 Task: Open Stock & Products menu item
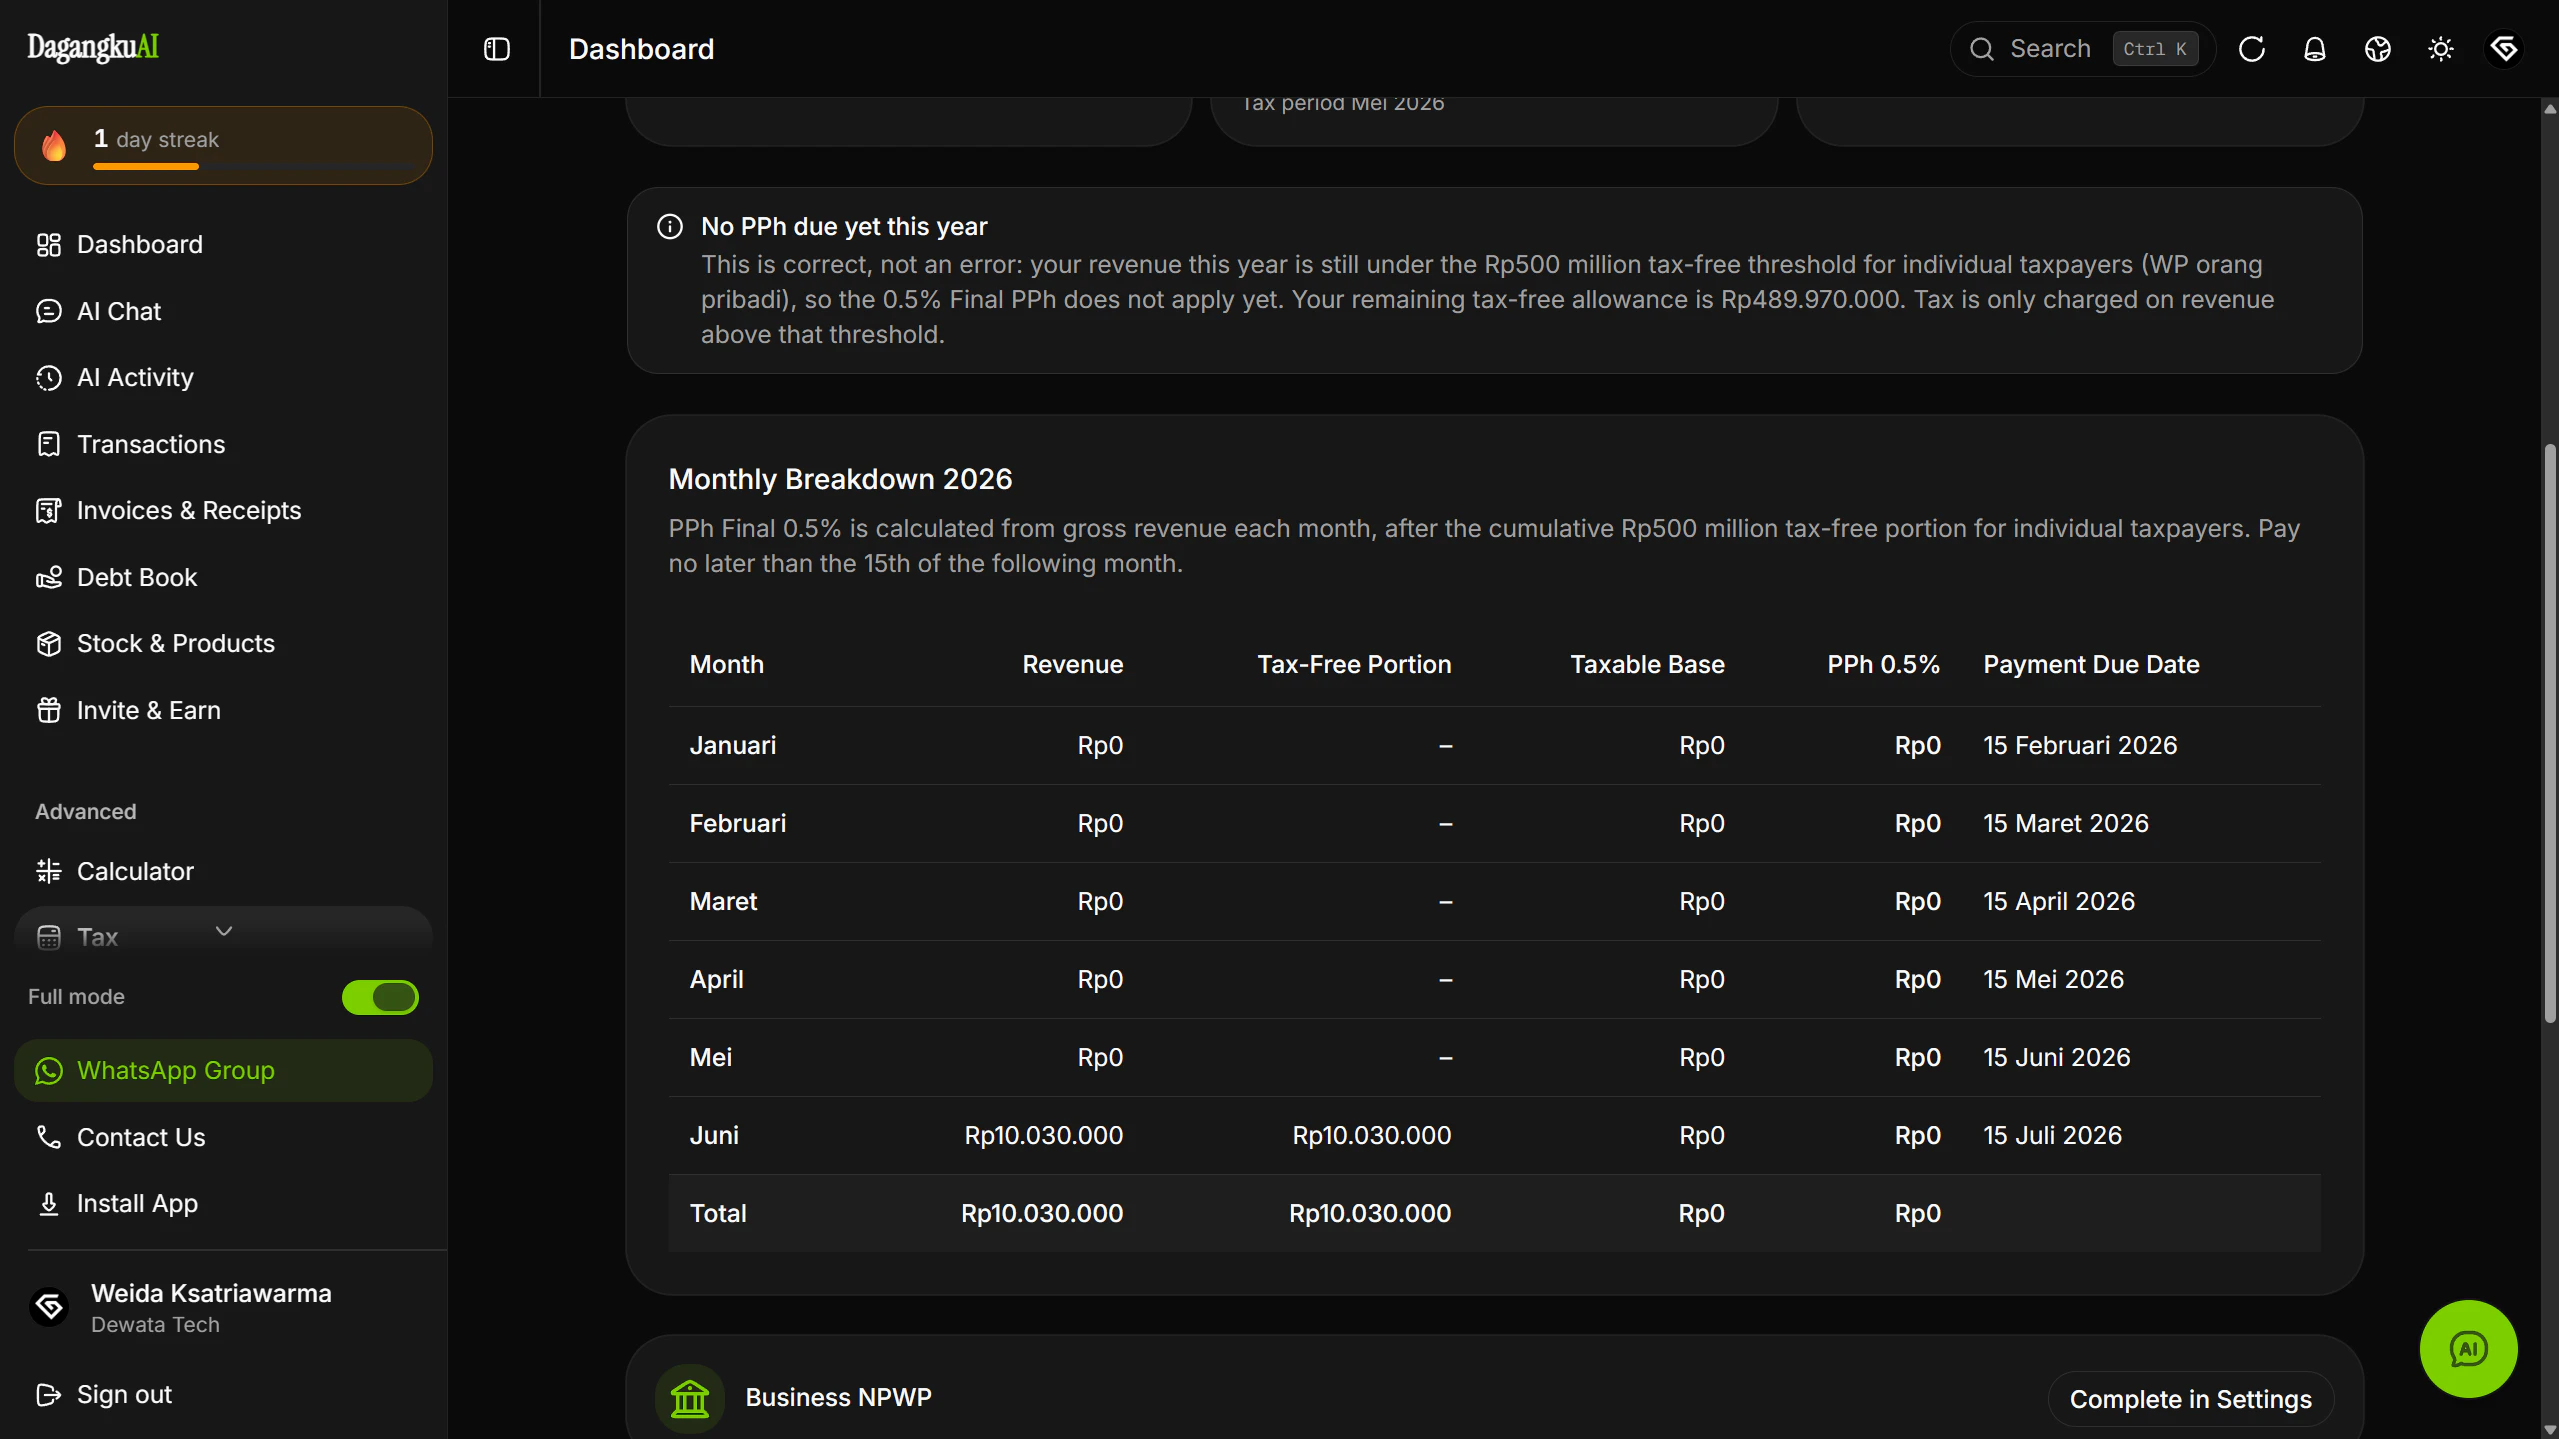click(223, 644)
